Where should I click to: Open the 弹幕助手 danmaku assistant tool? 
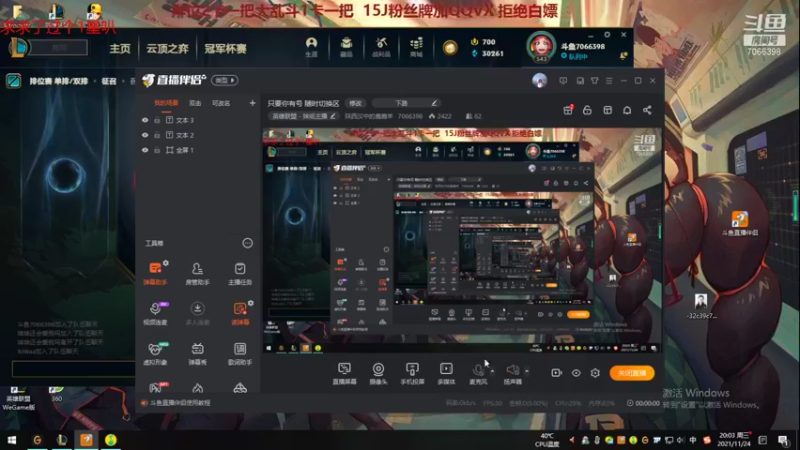155,273
